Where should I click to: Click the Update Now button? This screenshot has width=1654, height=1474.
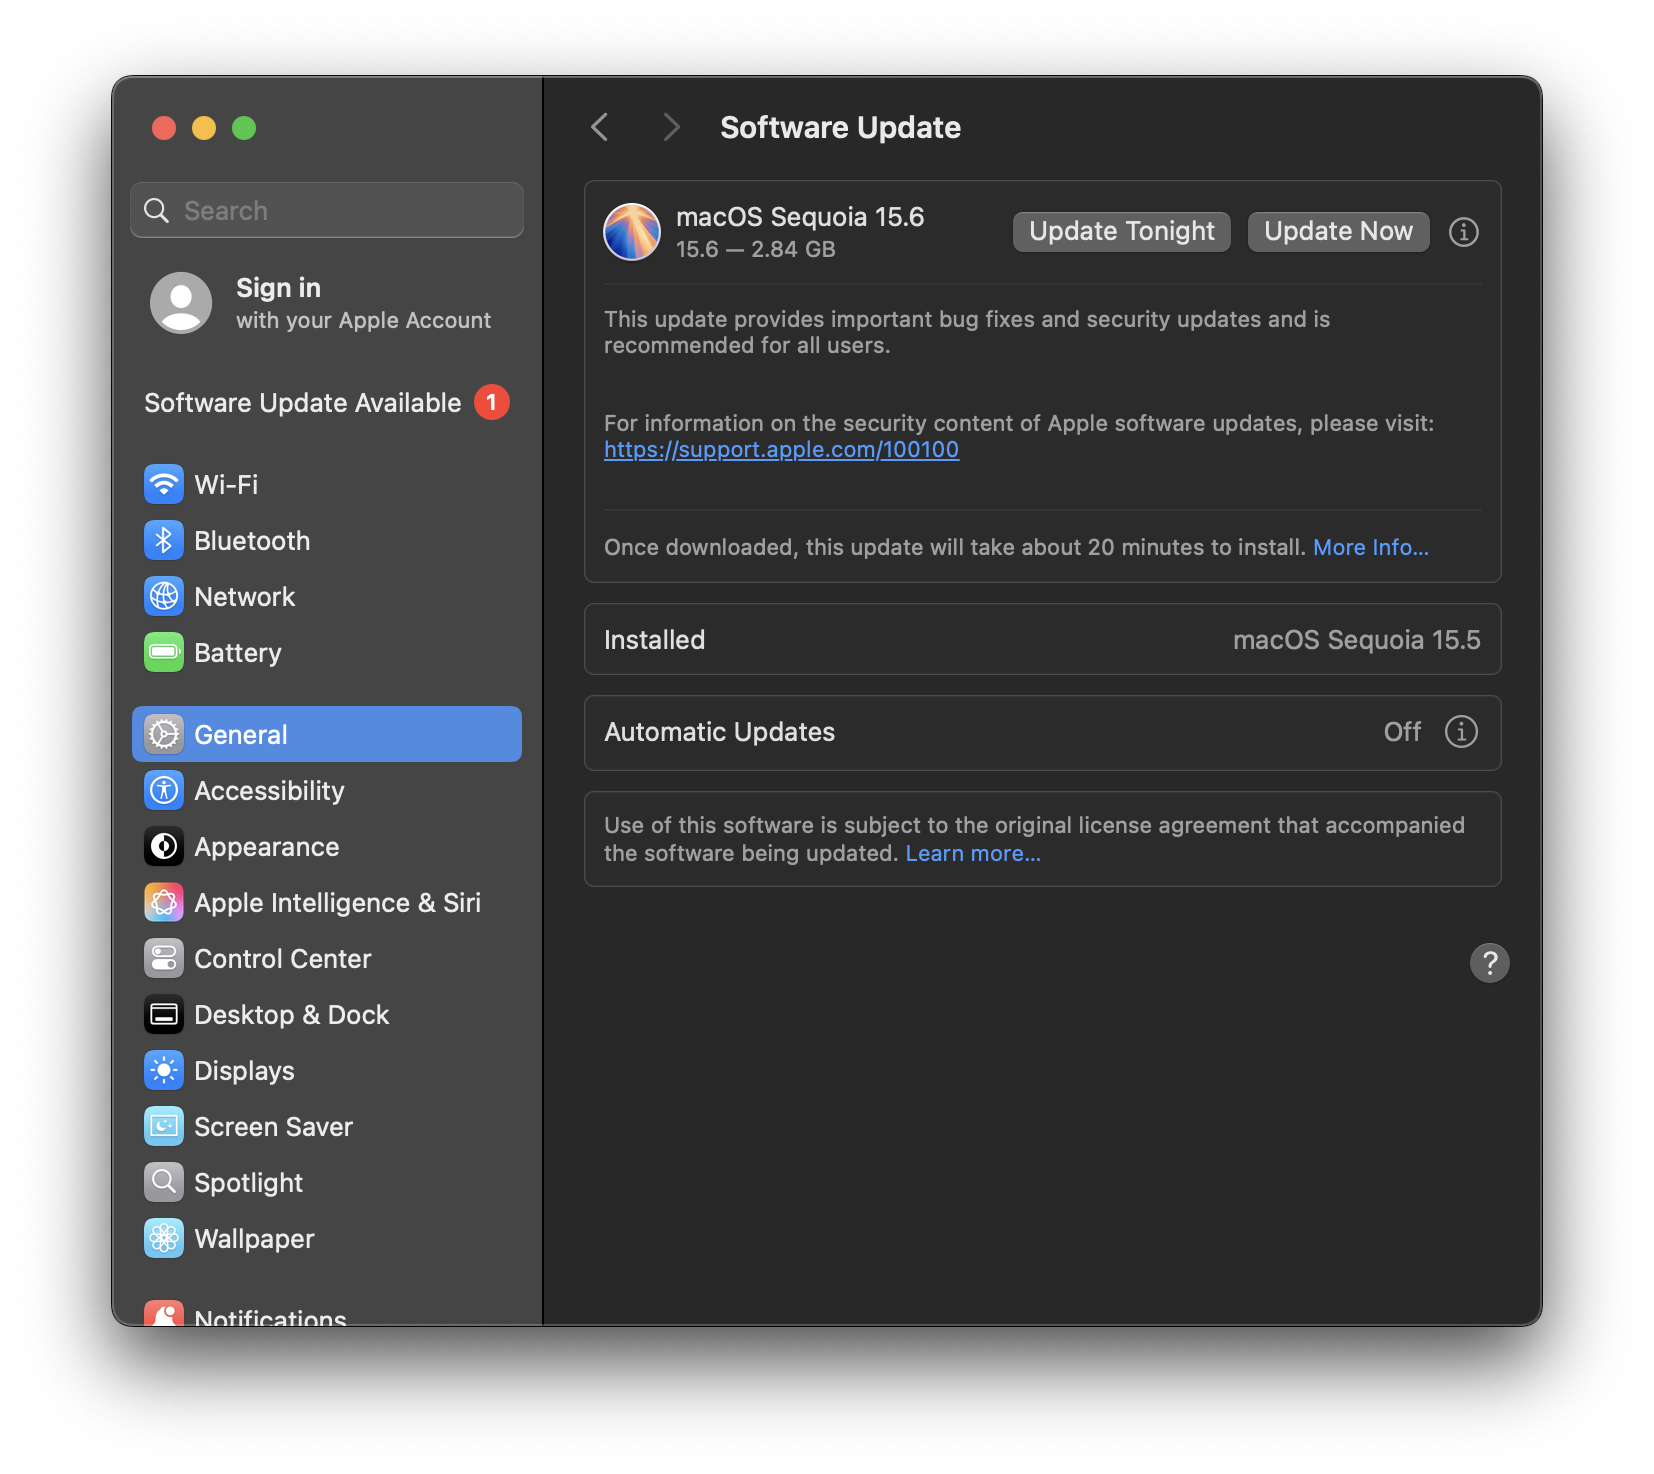(x=1338, y=232)
